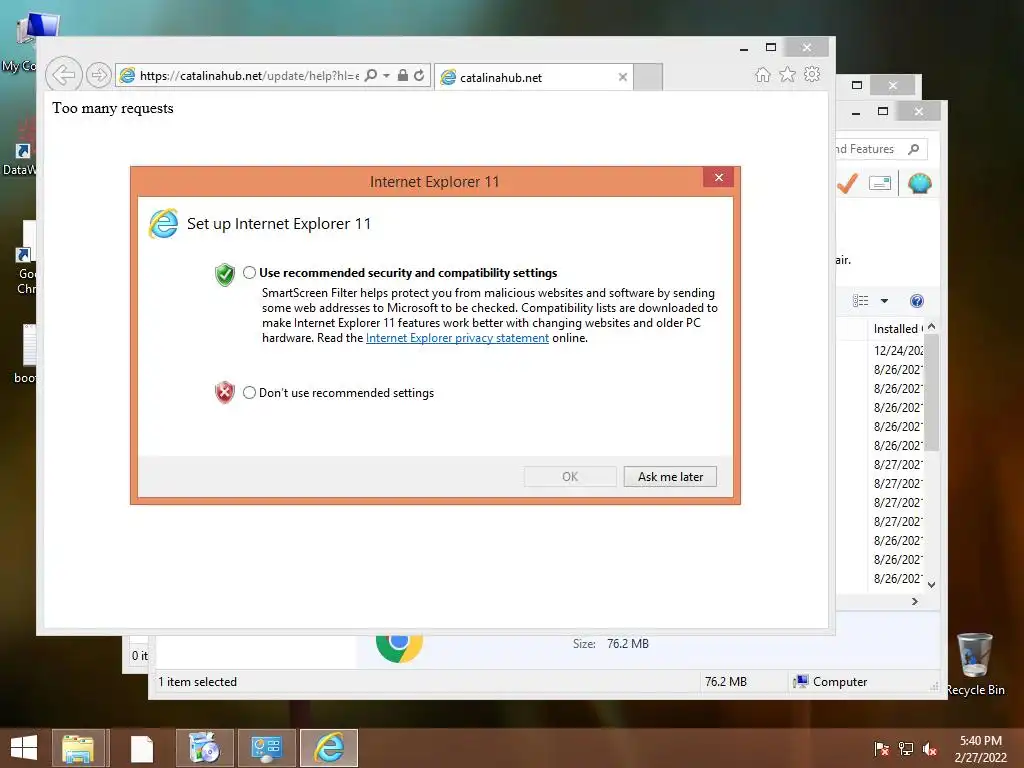Click the Control Panel taskbar icon
The image size is (1024, 768).
(266, 748)
